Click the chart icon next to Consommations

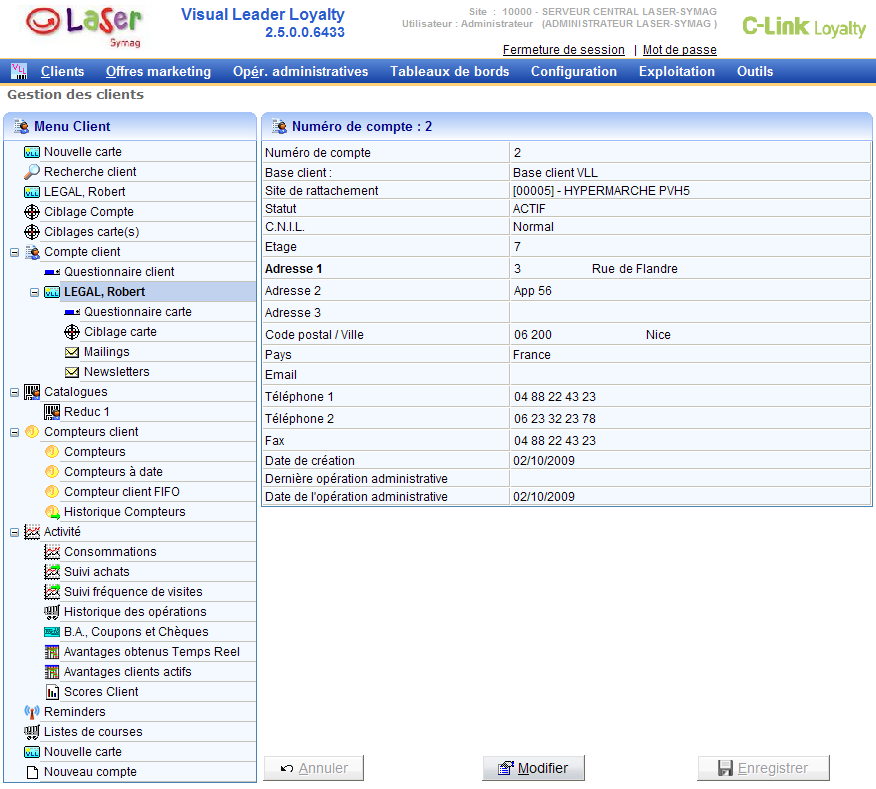pos(52,552)
